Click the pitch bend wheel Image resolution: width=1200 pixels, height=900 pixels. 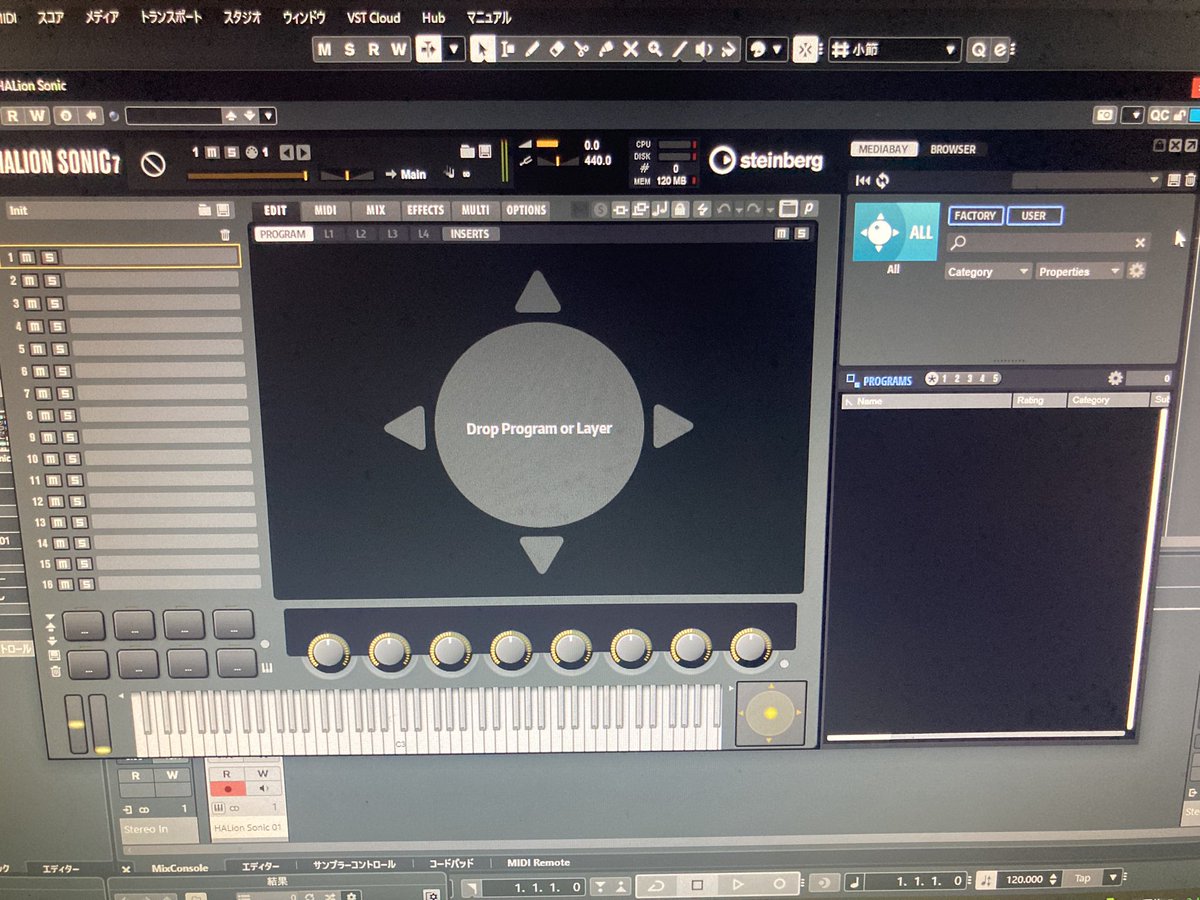(77, 723)
